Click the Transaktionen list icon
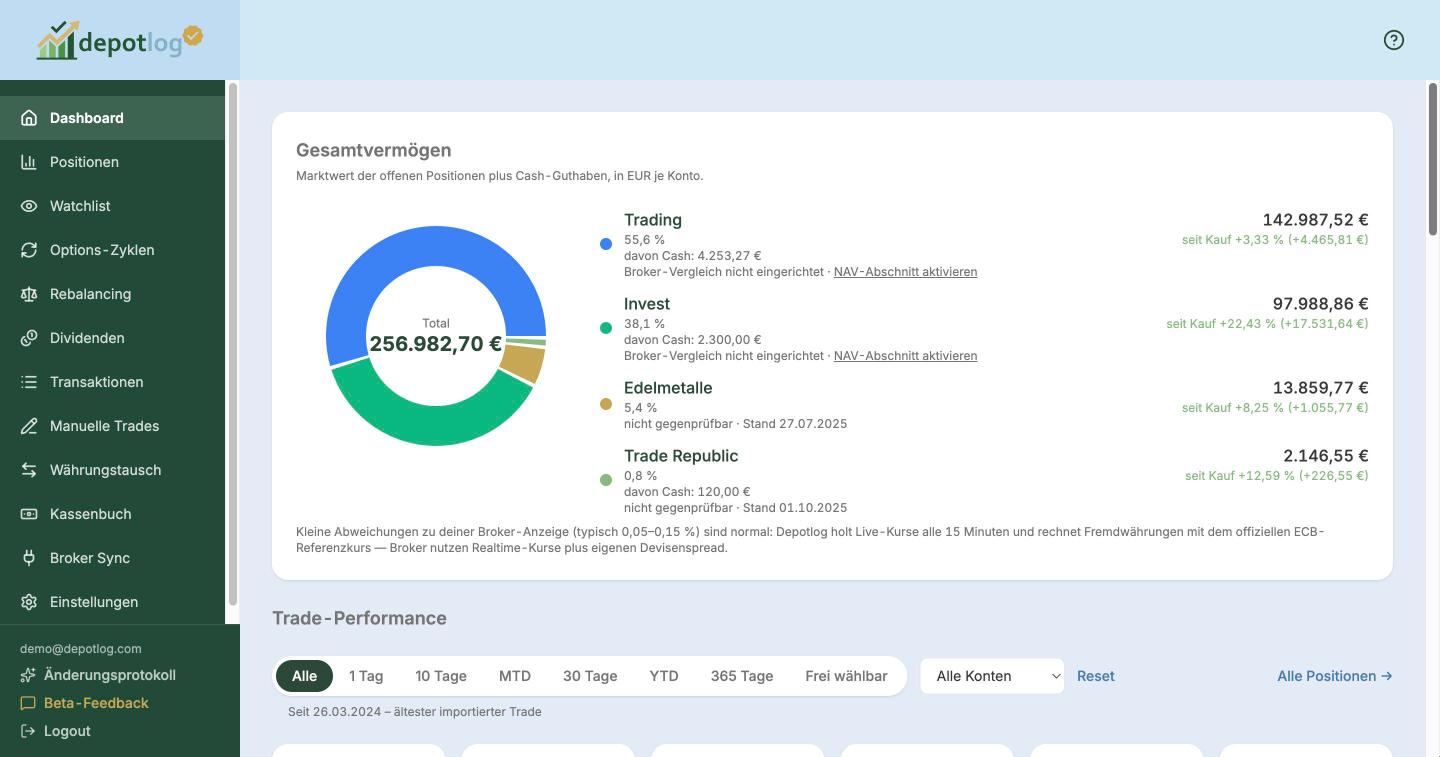The image size is (1440, 757). [29, 382]
